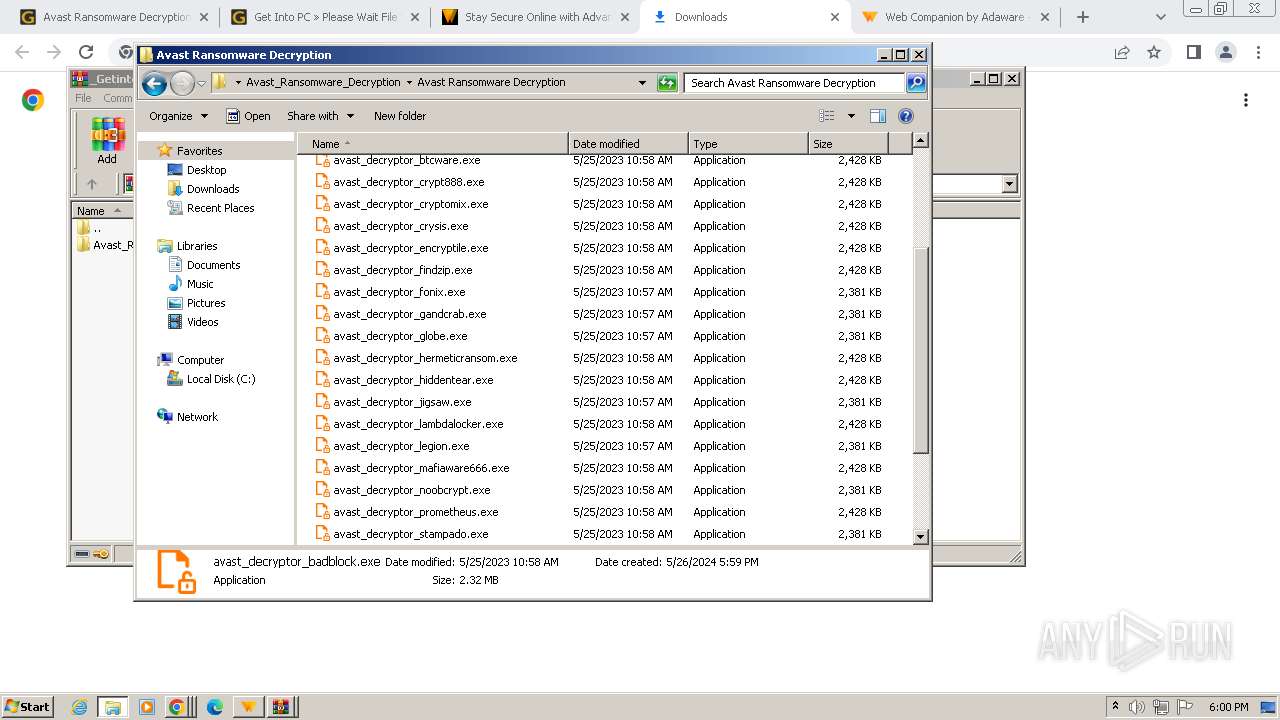This screenshot has width=1280, height=720.
Task: Select Local Disk (C:)
Action: 220,379
